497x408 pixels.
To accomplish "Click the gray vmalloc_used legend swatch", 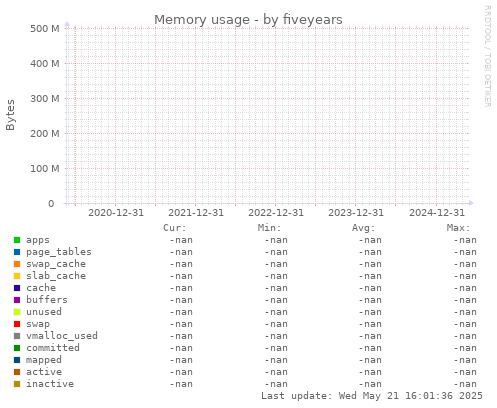I will tap(17, 336).
